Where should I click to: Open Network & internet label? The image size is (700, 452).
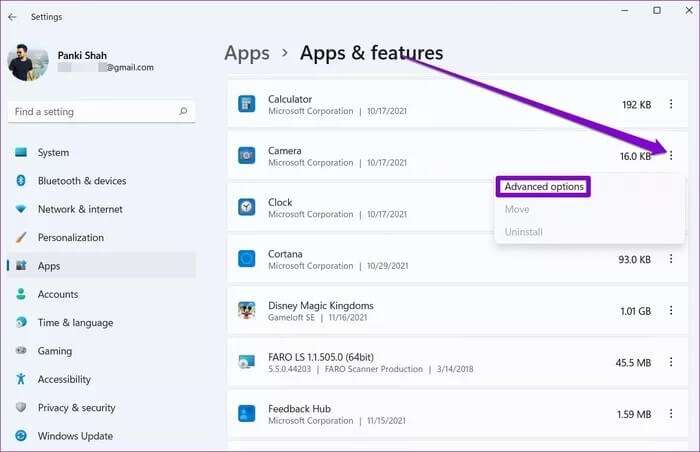[x=80, y=209]
